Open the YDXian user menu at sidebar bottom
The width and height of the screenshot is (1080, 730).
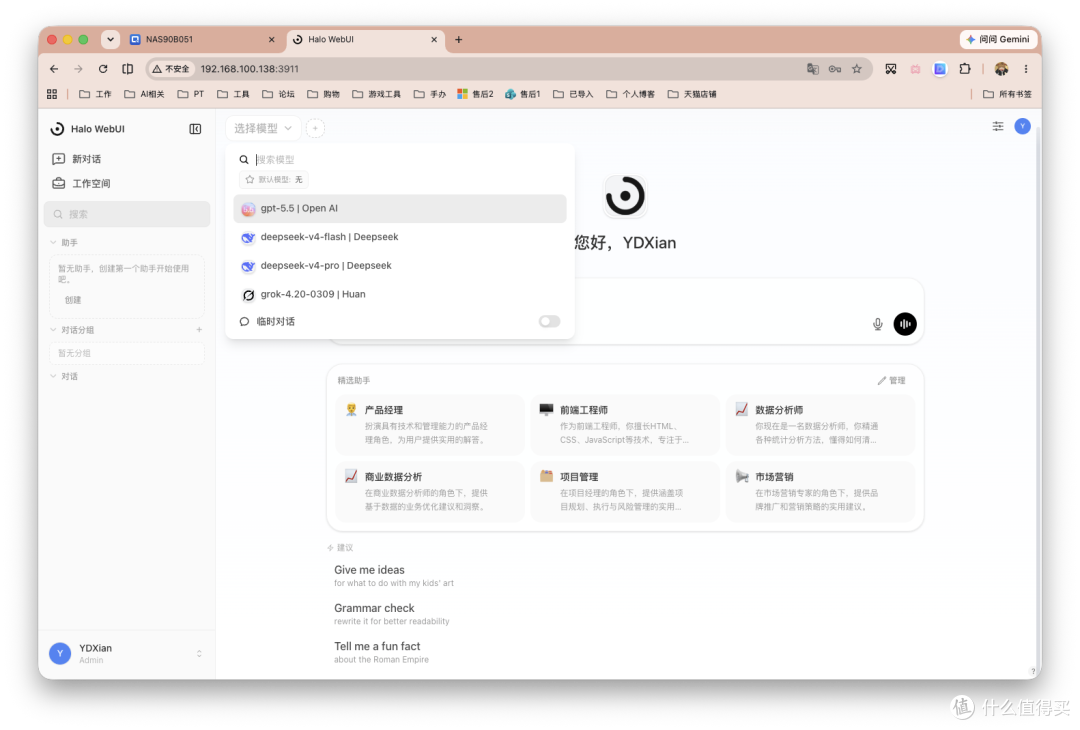click(x=127, y=654)
